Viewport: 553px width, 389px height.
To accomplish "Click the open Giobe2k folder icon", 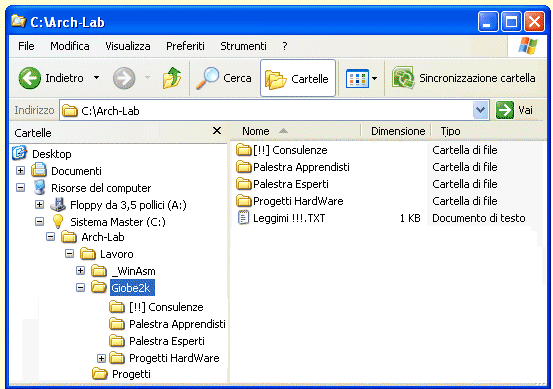I will 99,287.
